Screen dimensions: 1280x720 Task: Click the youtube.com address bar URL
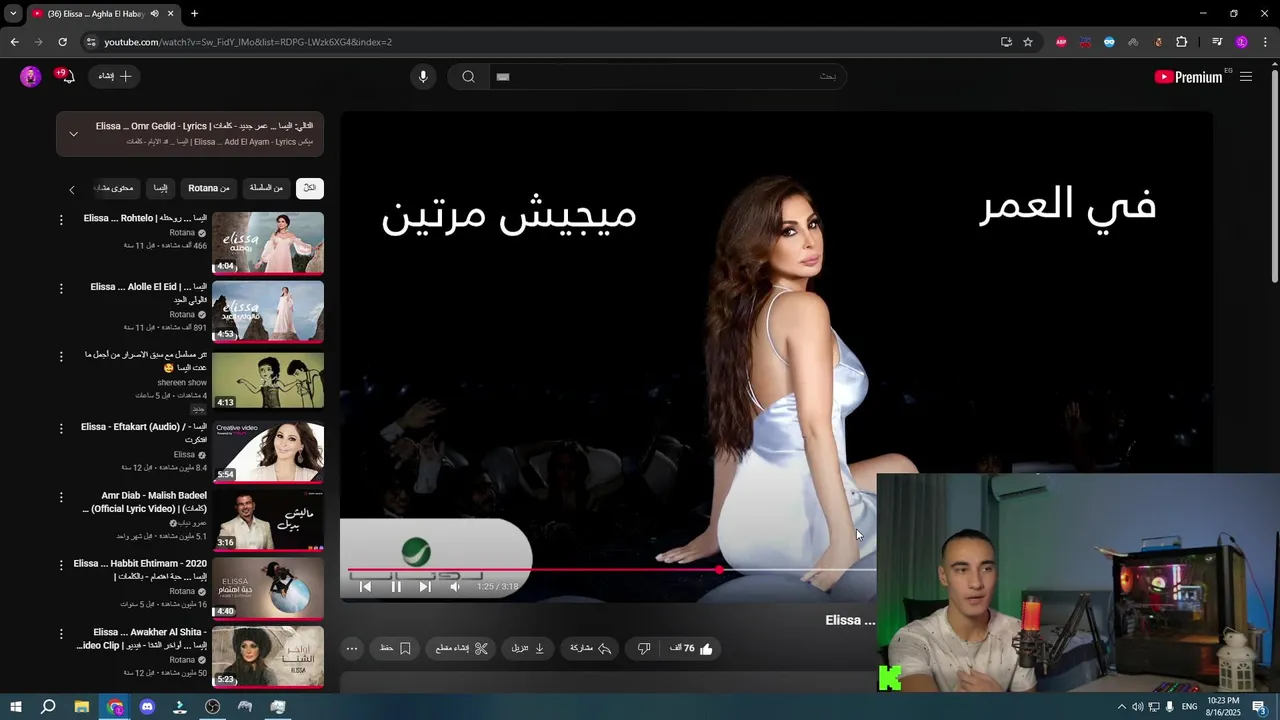coord(248,42)
